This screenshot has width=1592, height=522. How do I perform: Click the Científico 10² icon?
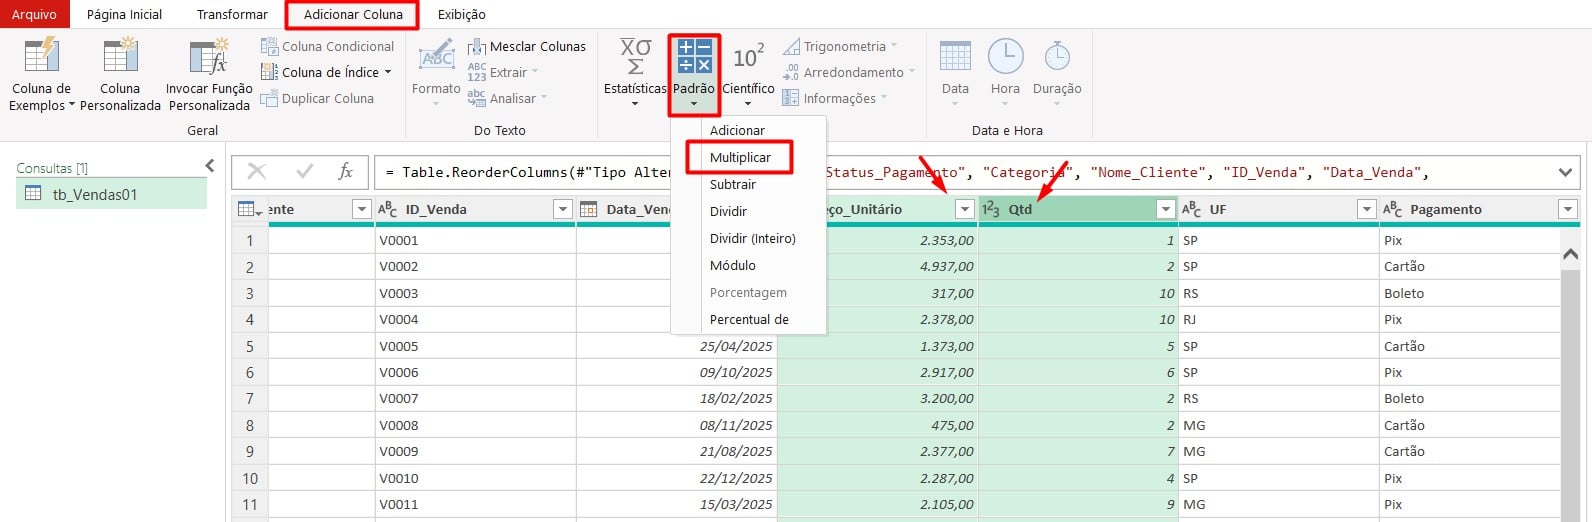748,57
